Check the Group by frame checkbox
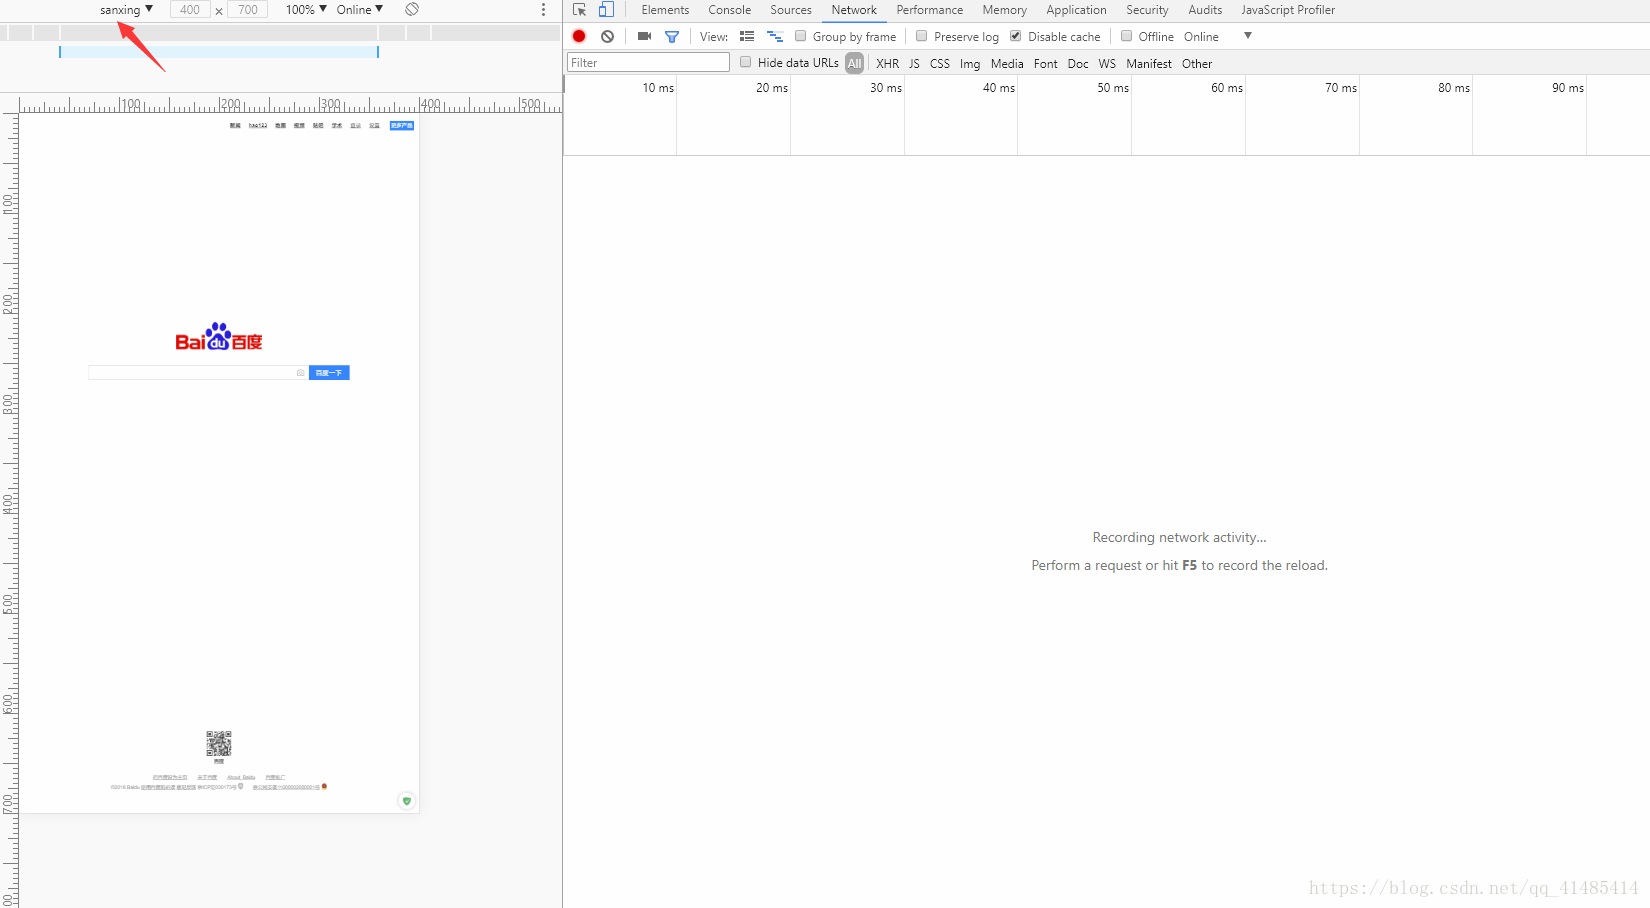Image resolution: width=1650 pixels, height=908 pixels. pos(800,36)
